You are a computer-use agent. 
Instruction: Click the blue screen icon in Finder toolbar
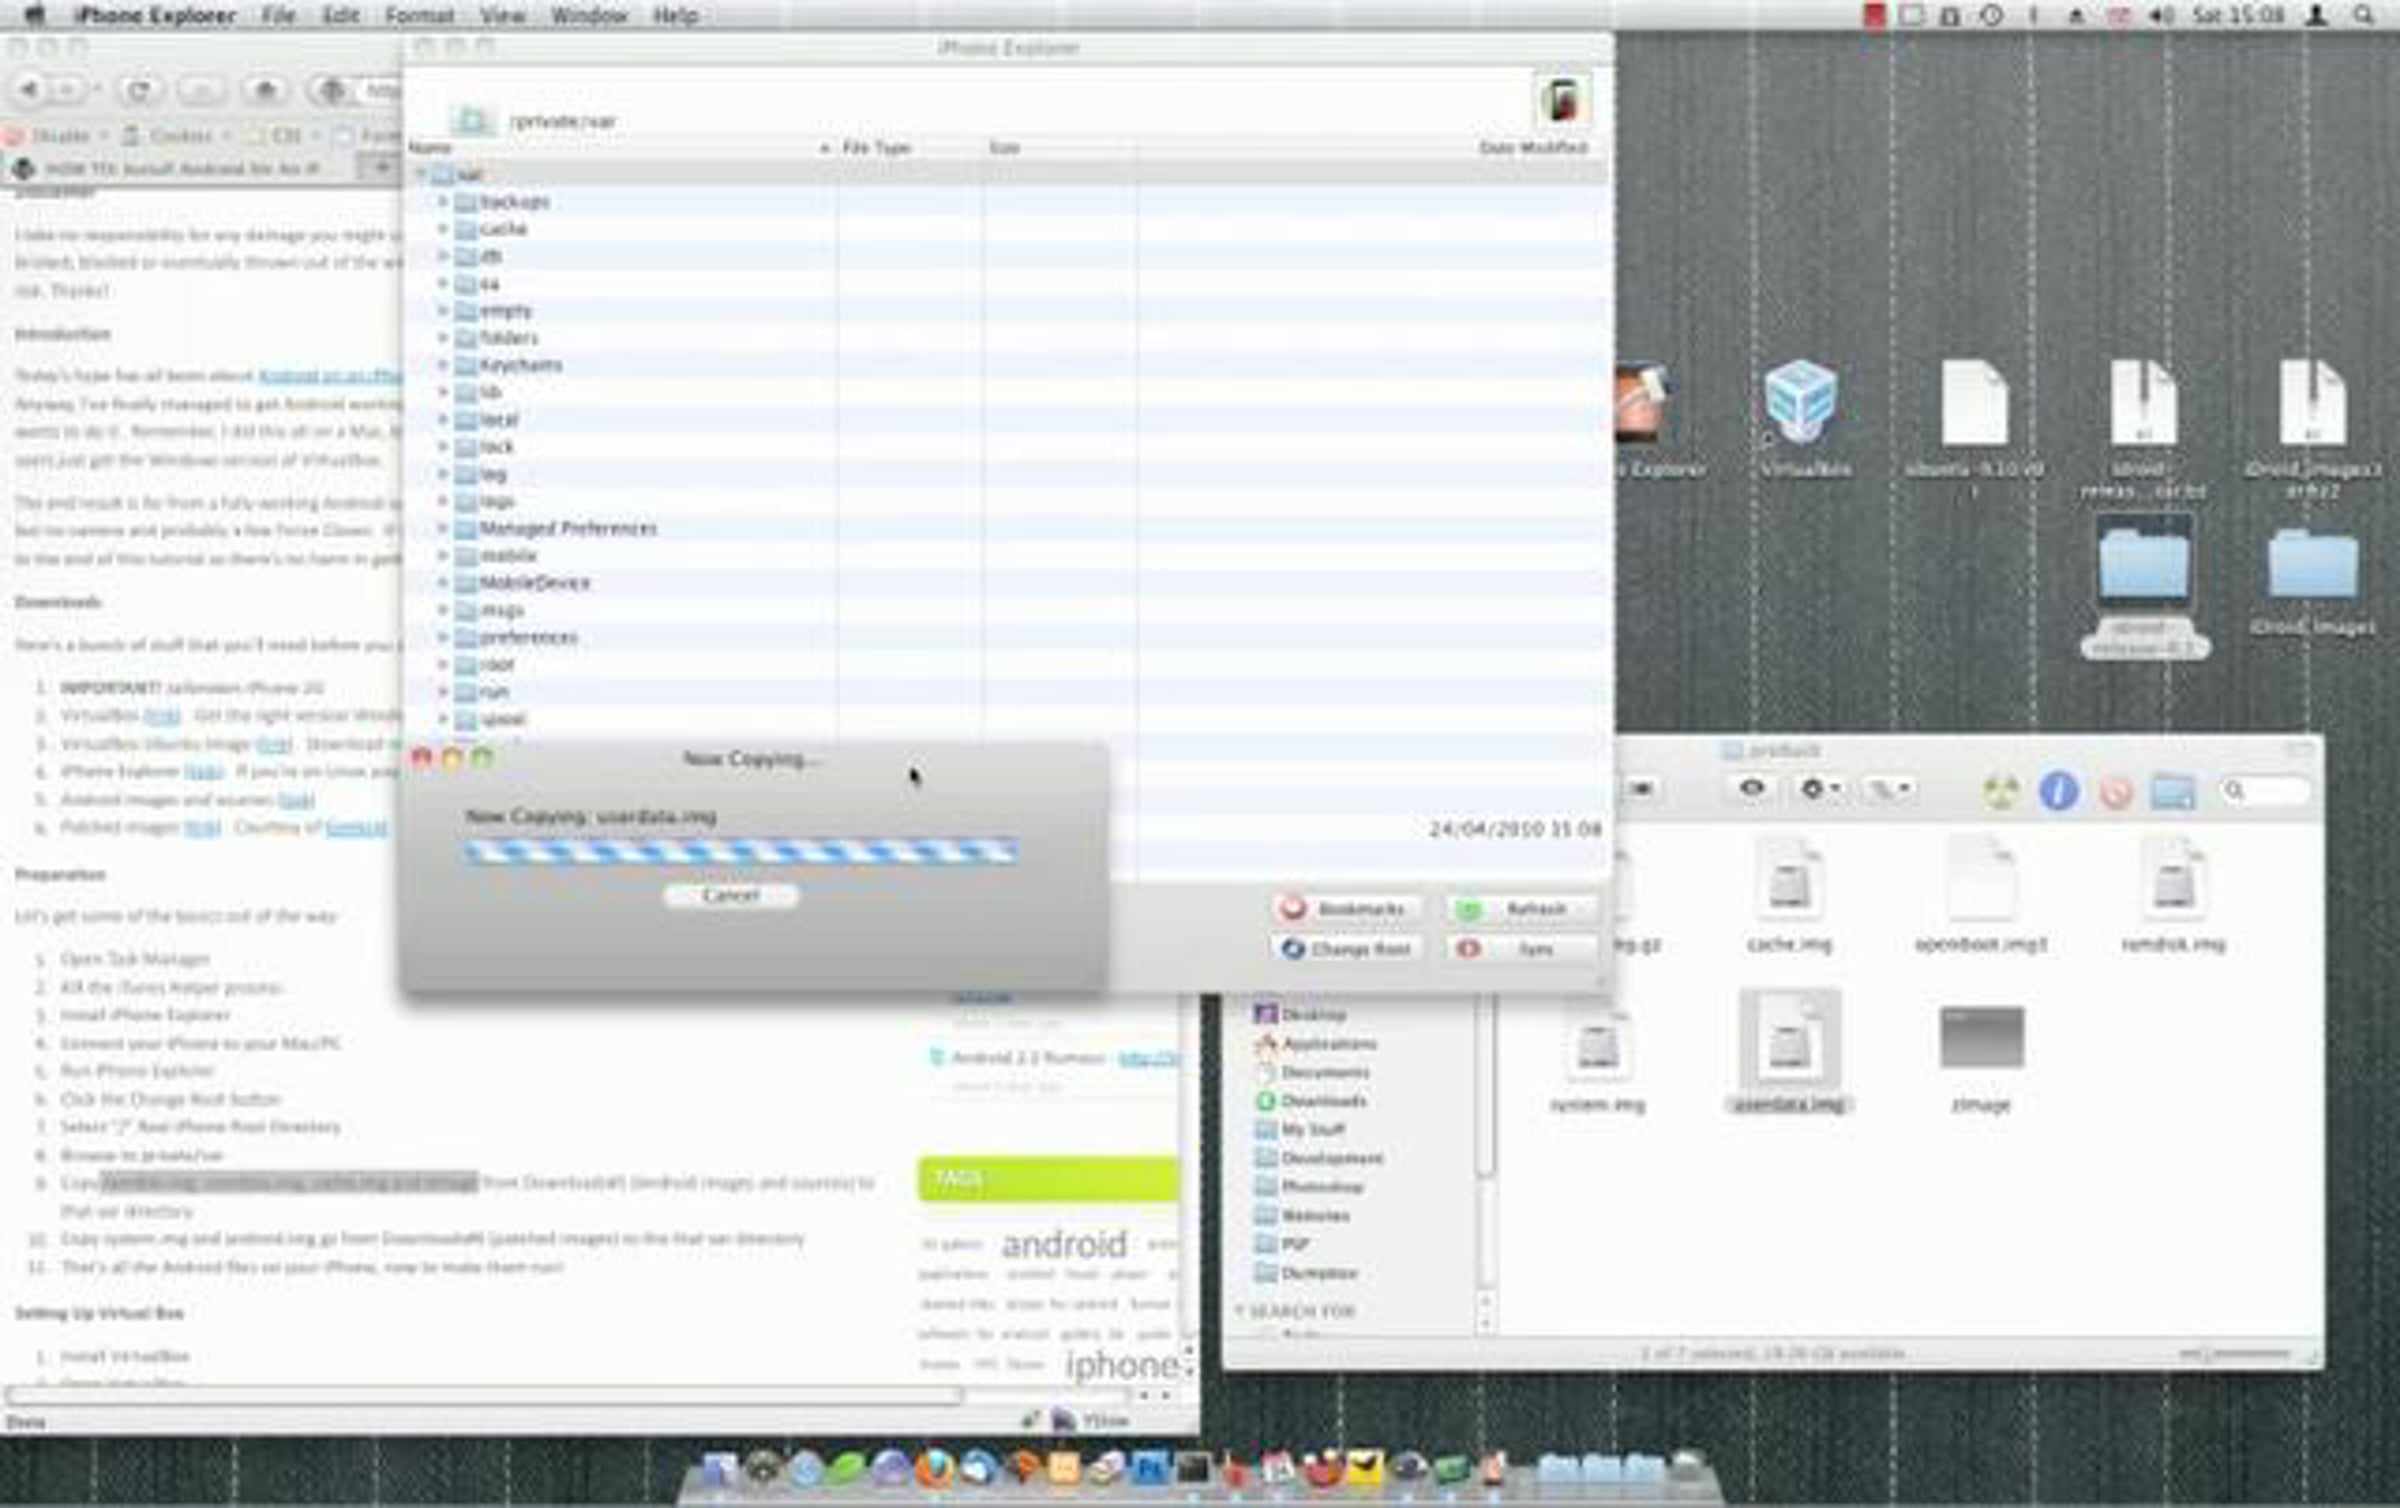coord(2172,793)
